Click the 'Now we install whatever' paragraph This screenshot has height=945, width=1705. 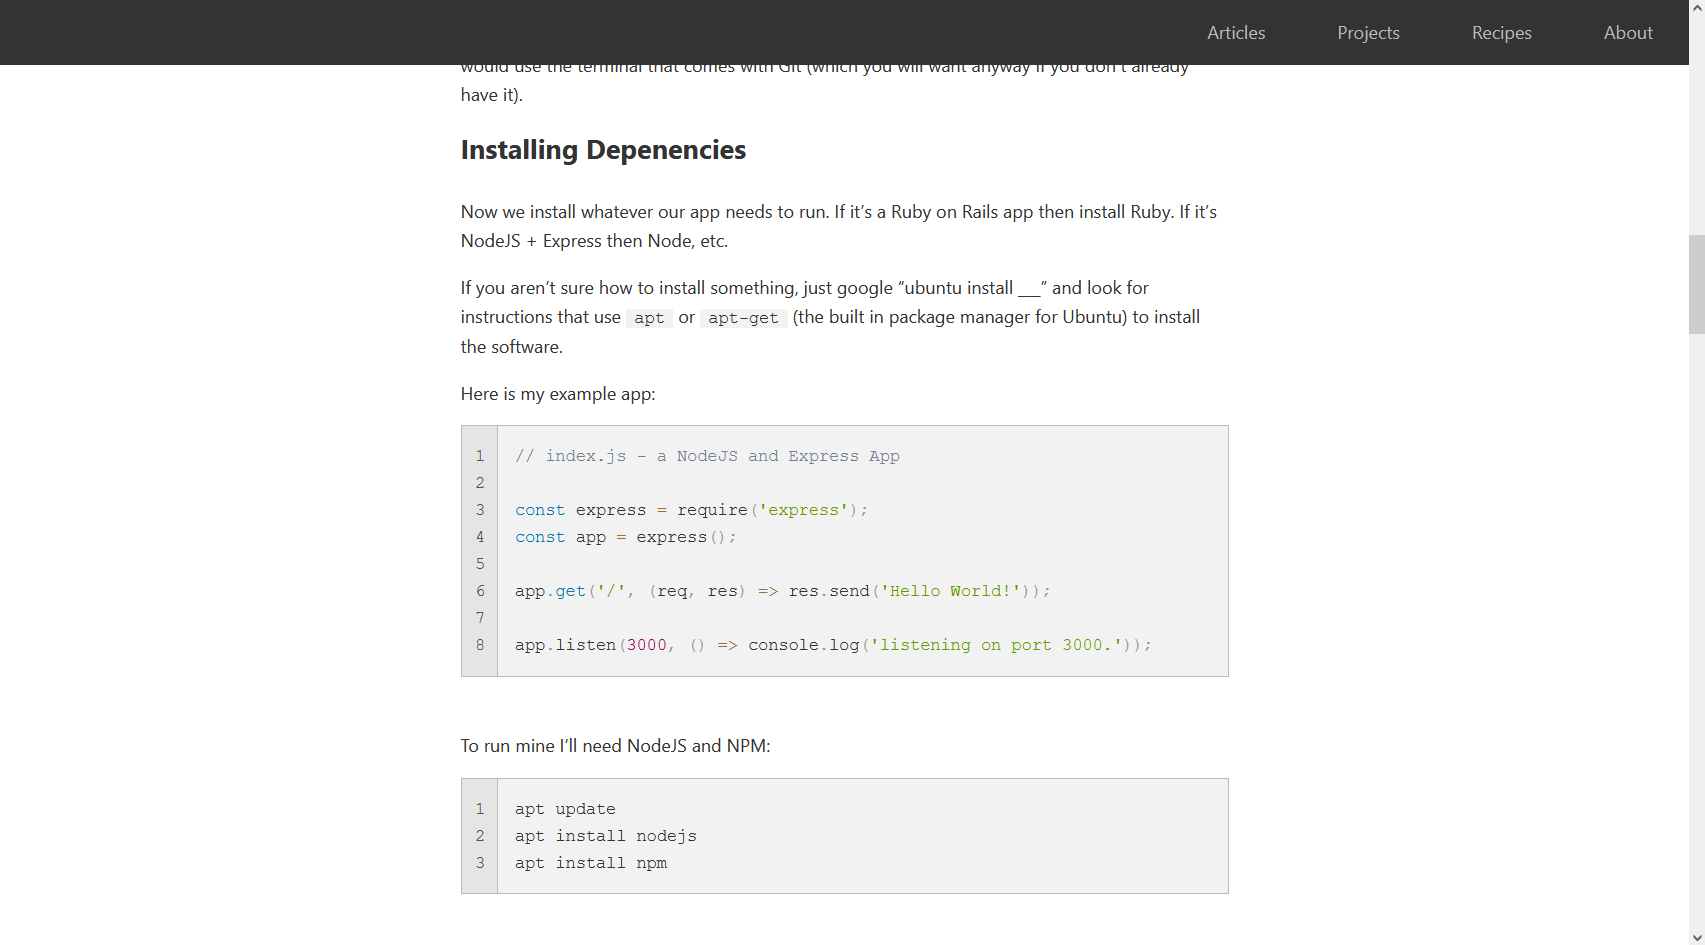(x=839, y=226)
